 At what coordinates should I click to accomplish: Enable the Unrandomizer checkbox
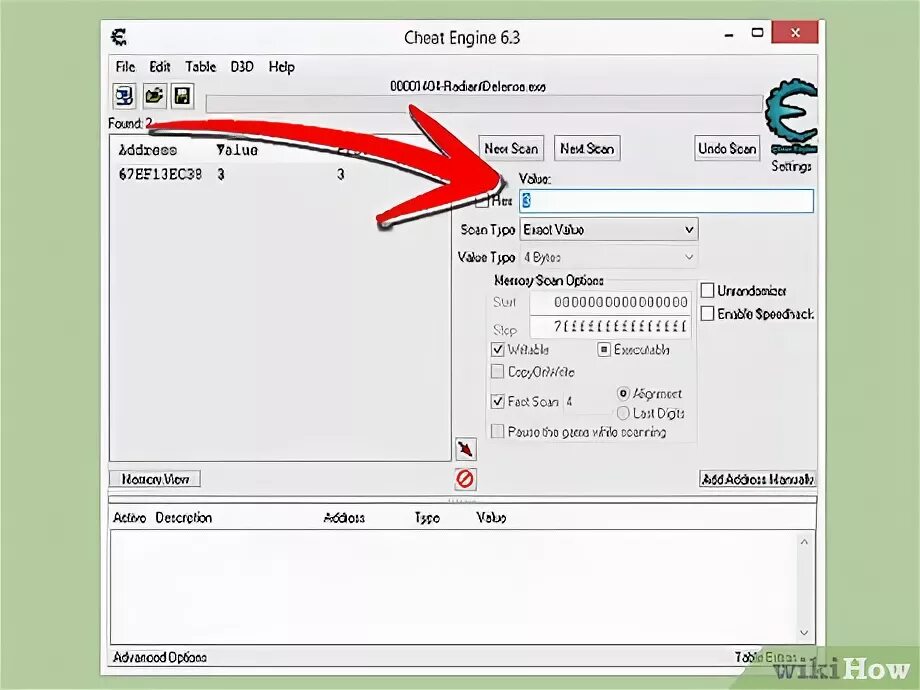pyautogui.click(x=708, y=290)
